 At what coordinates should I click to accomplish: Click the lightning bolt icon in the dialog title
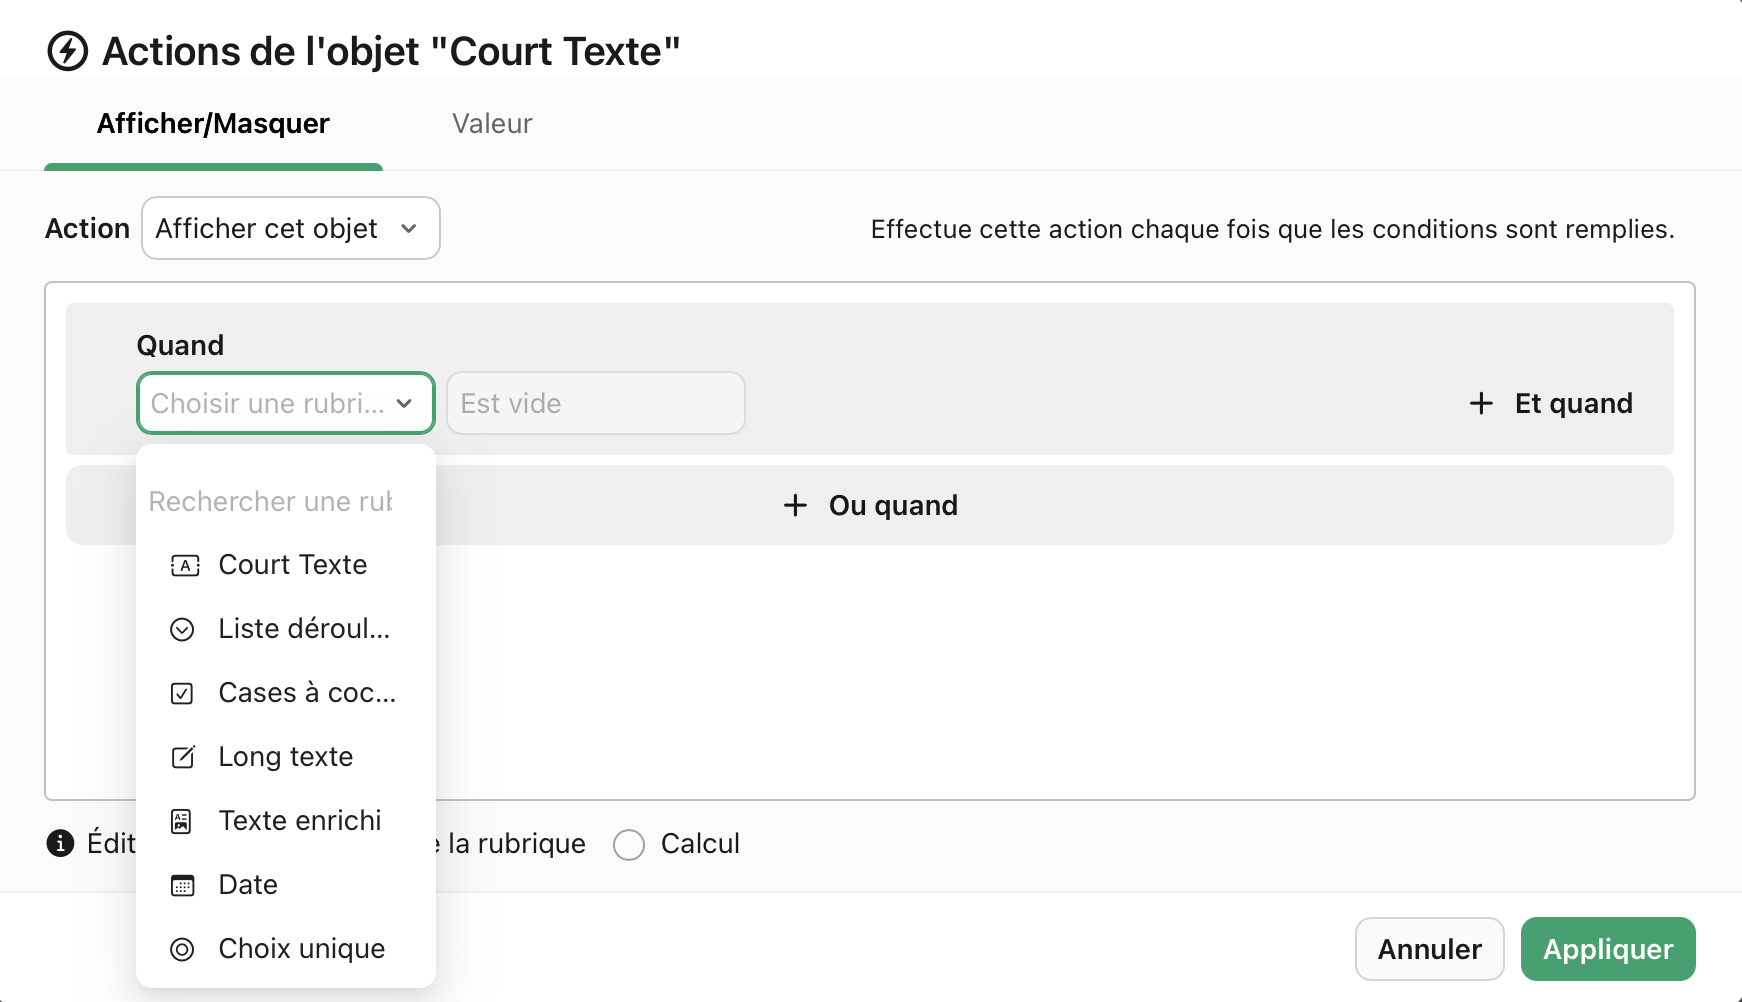coord(66,51)
